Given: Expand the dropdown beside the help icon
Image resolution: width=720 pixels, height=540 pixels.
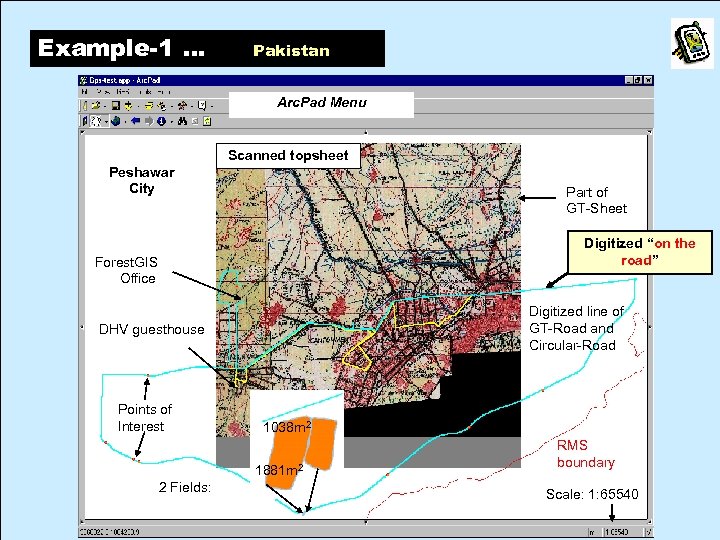Looking at the screenshot, I should coord(212,107).
